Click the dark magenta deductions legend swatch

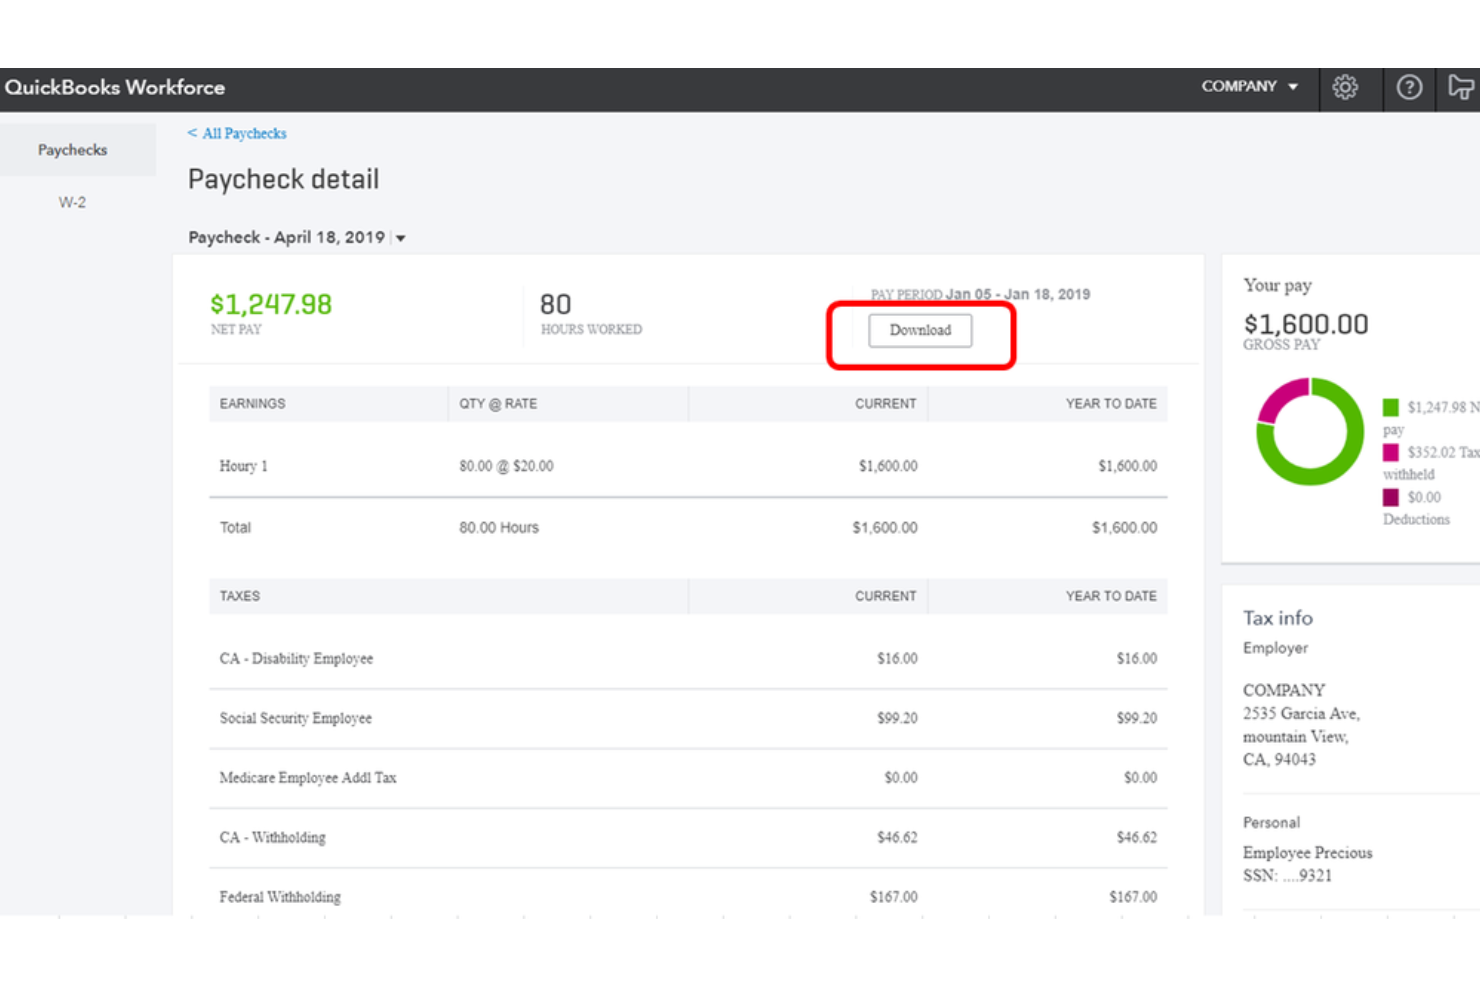coord(1390,497)
